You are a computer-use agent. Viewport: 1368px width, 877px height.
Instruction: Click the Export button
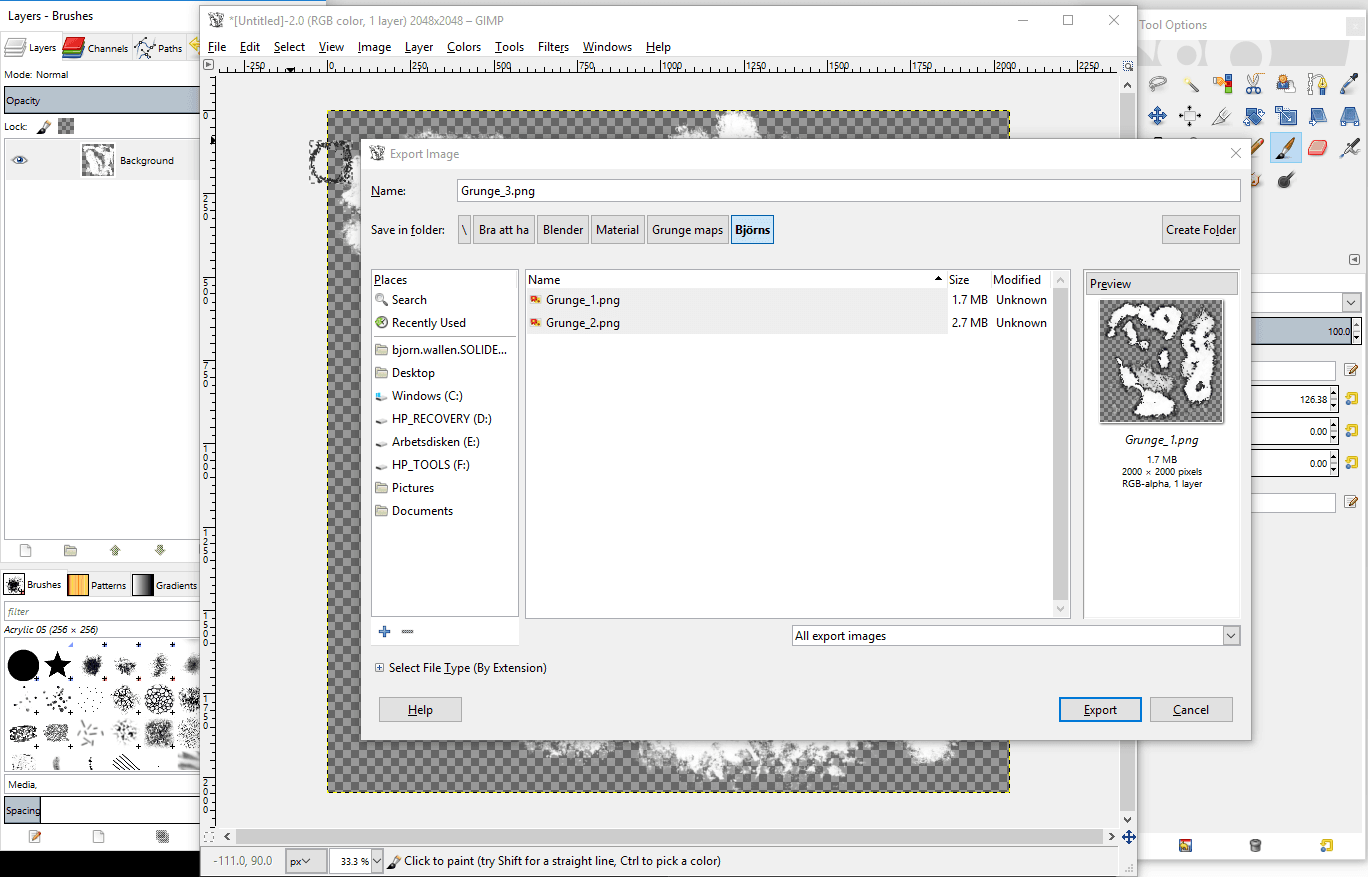tap(1099, 709)
